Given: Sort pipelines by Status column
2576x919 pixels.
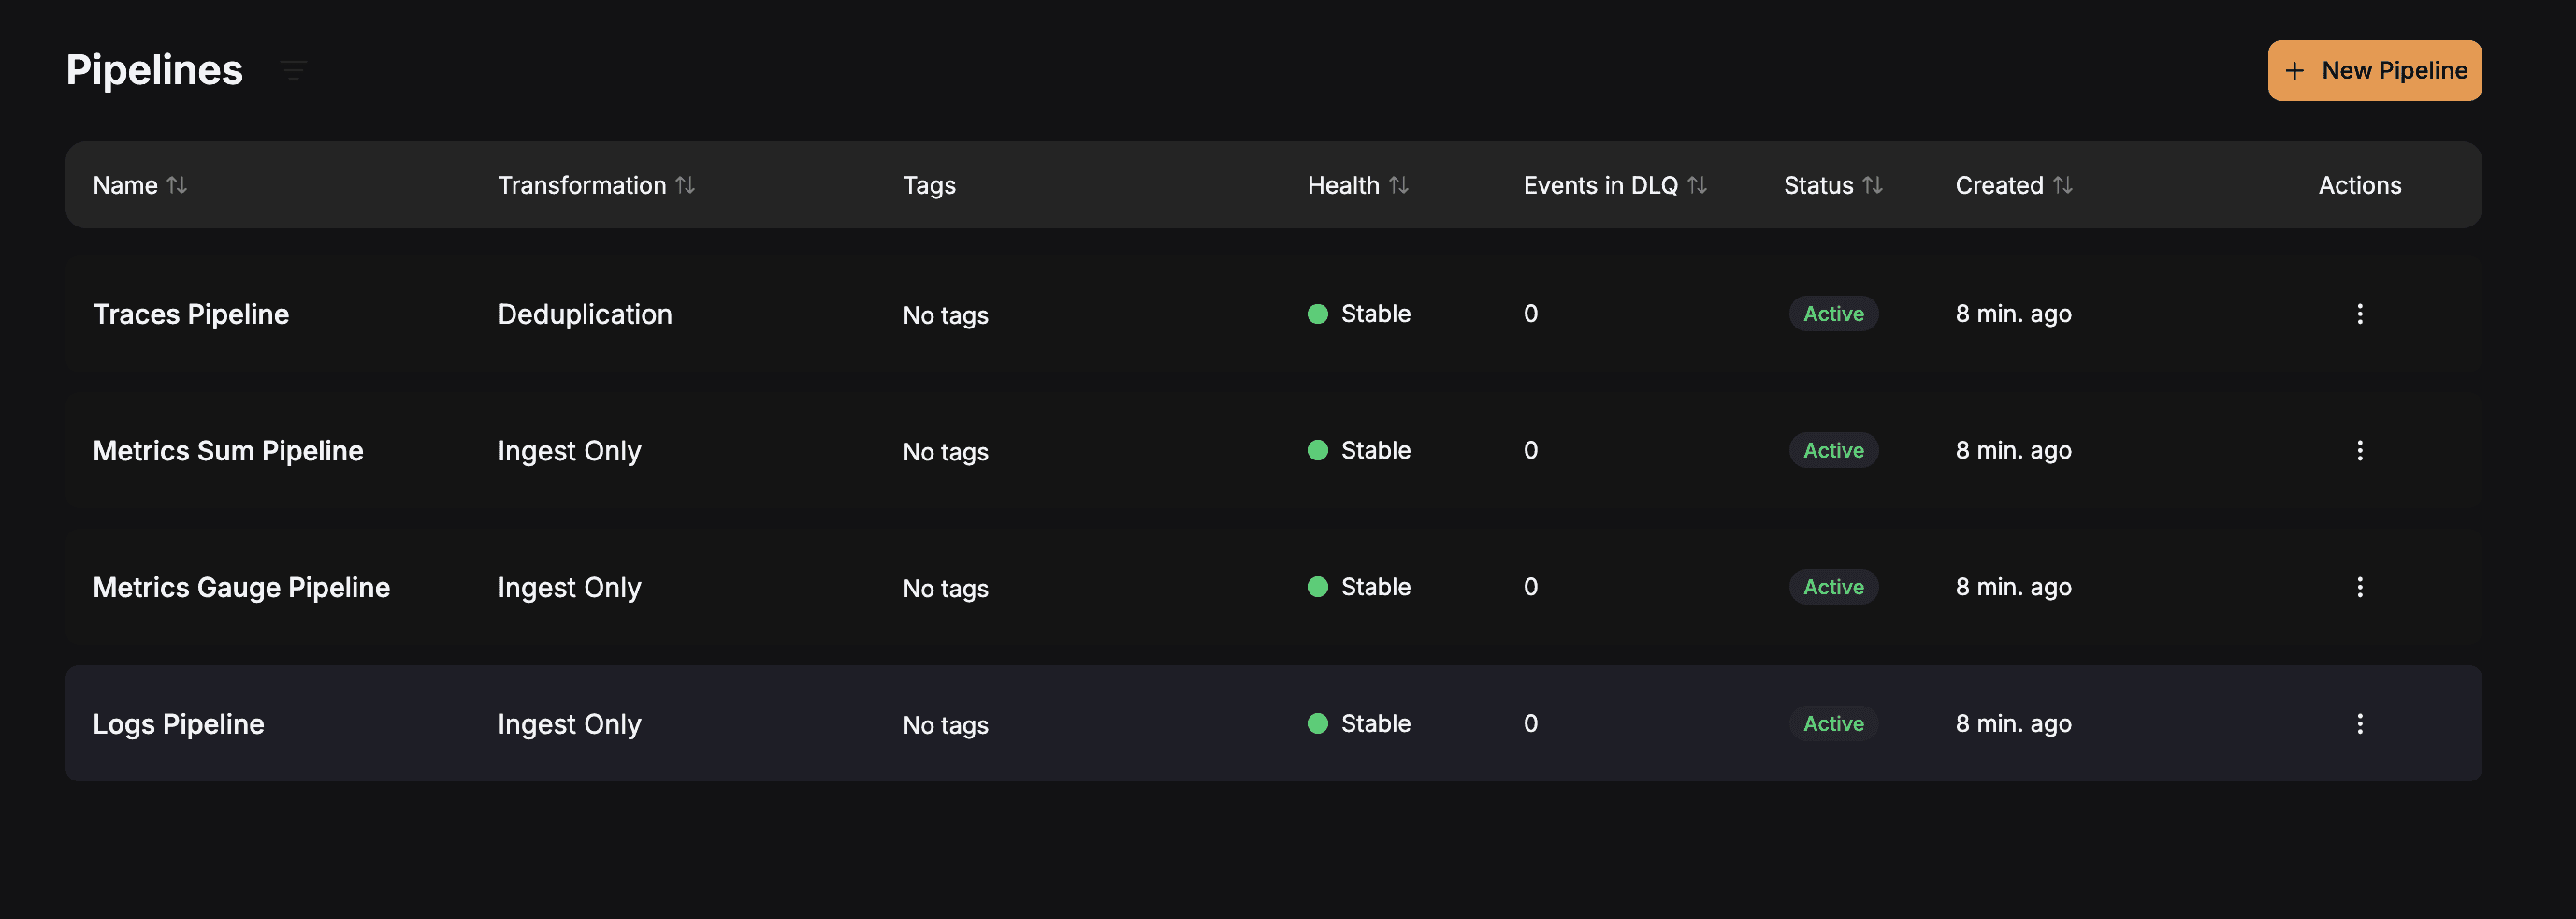Looking at the screenshot, I should click(x=1872, y=185).
